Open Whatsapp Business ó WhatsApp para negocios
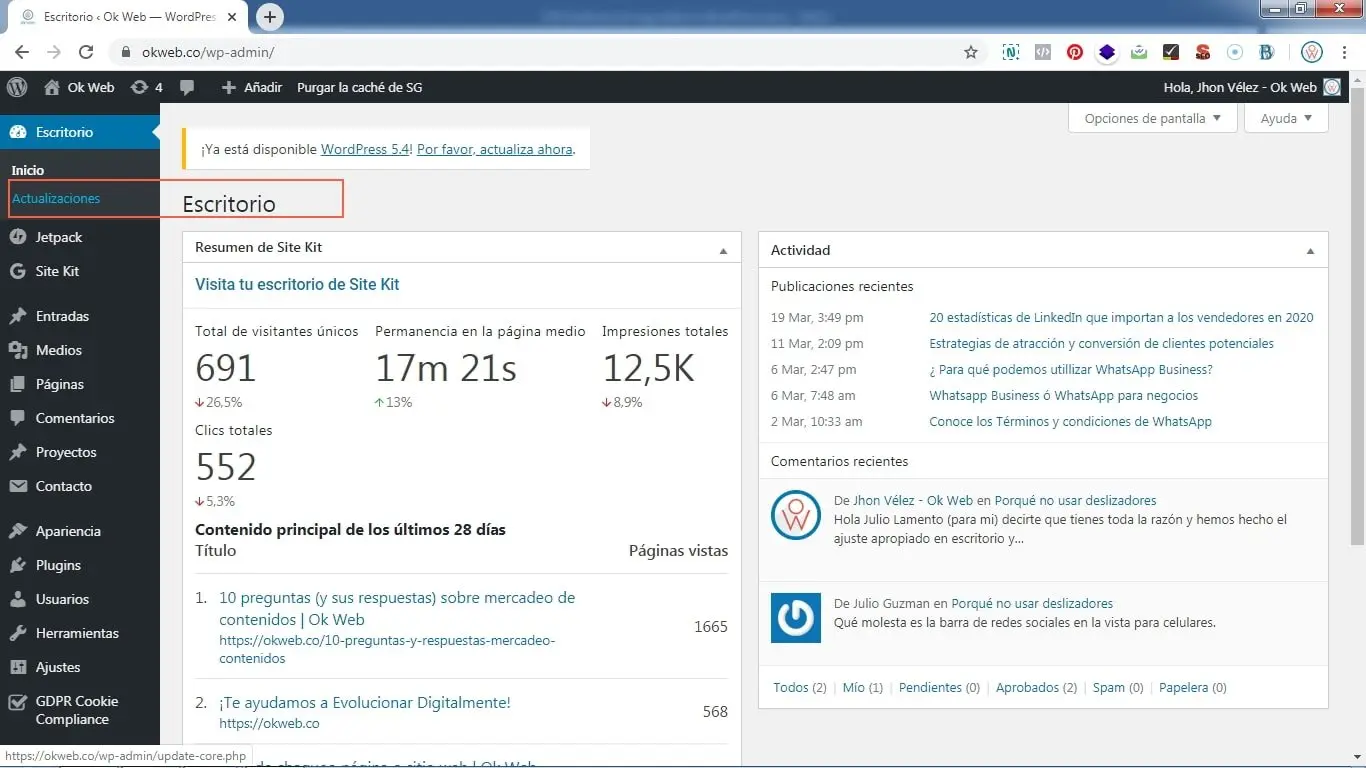The width and height of the screenshot is (1366, 768). point(1063,395)
